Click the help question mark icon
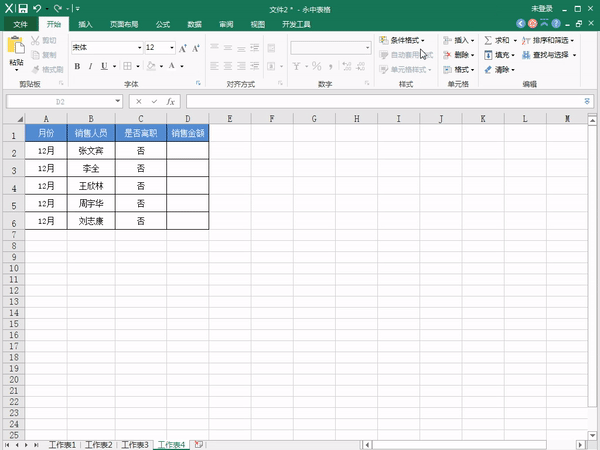Screen dimensions: 600x450 pyautogui.click(x=556, y=24)
